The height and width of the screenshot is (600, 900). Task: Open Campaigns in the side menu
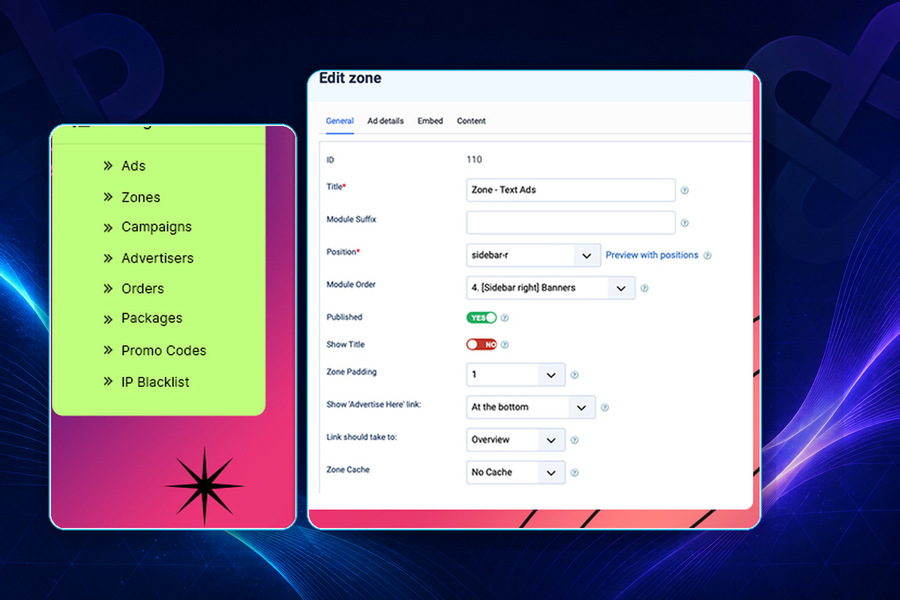point(156,227)
